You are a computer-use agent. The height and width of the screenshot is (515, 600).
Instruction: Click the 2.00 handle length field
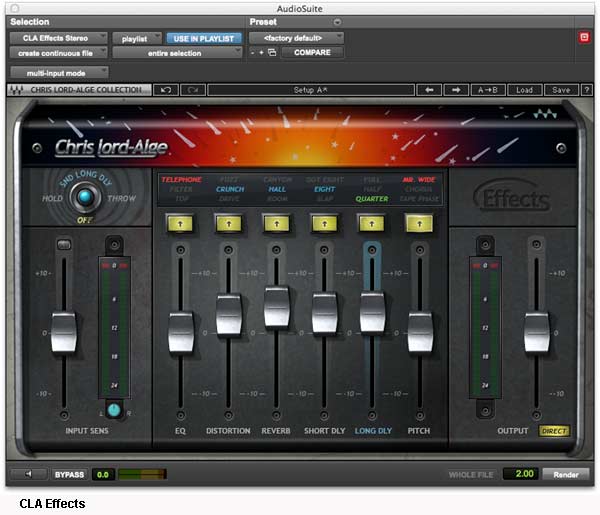tap(521, 474)
